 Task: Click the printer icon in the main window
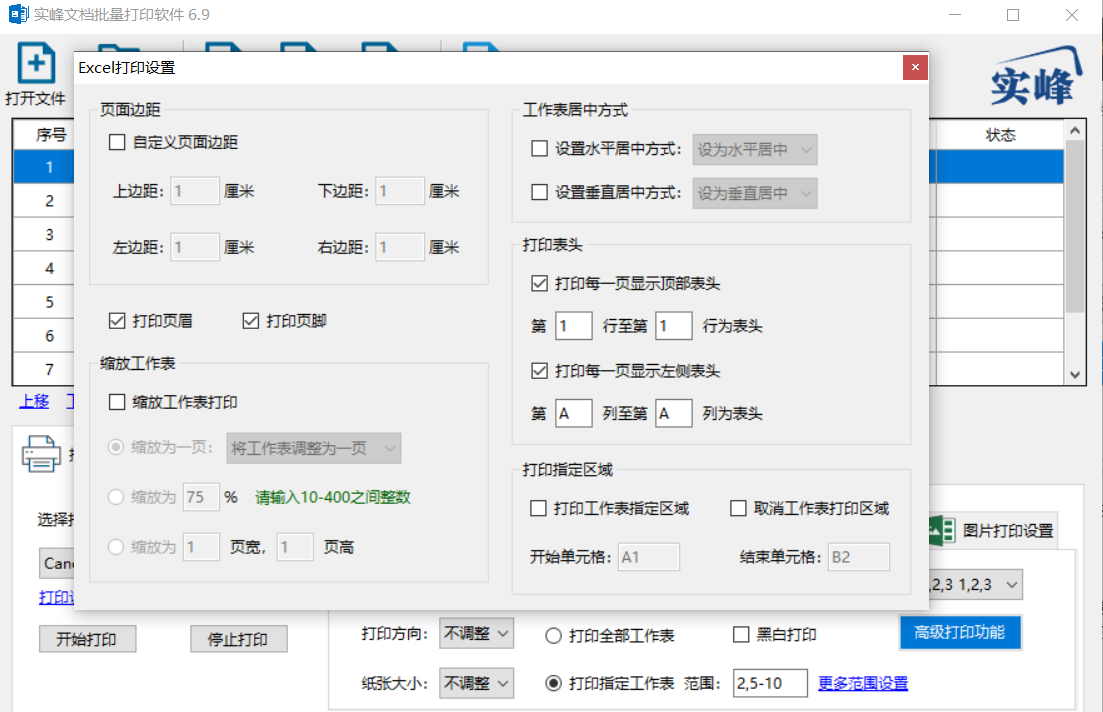(42, 454)
